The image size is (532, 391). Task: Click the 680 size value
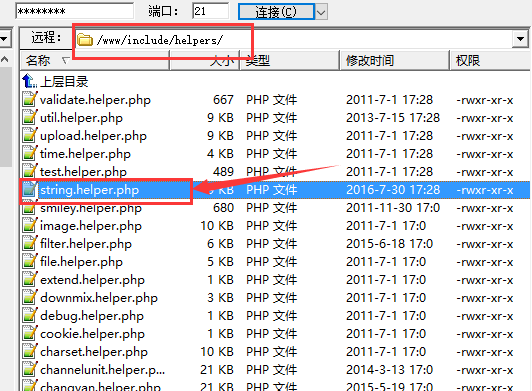[x=223, y=208]
